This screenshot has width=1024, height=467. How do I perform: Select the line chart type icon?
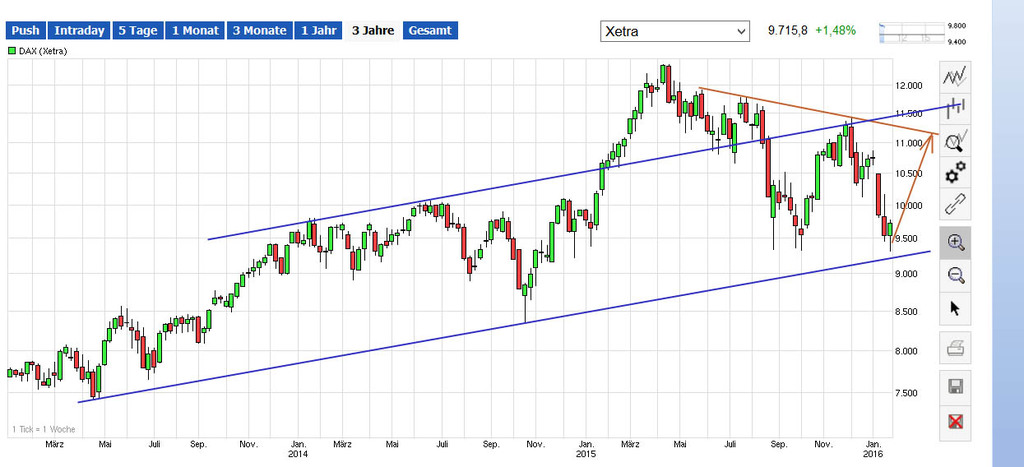pos(955,75)
